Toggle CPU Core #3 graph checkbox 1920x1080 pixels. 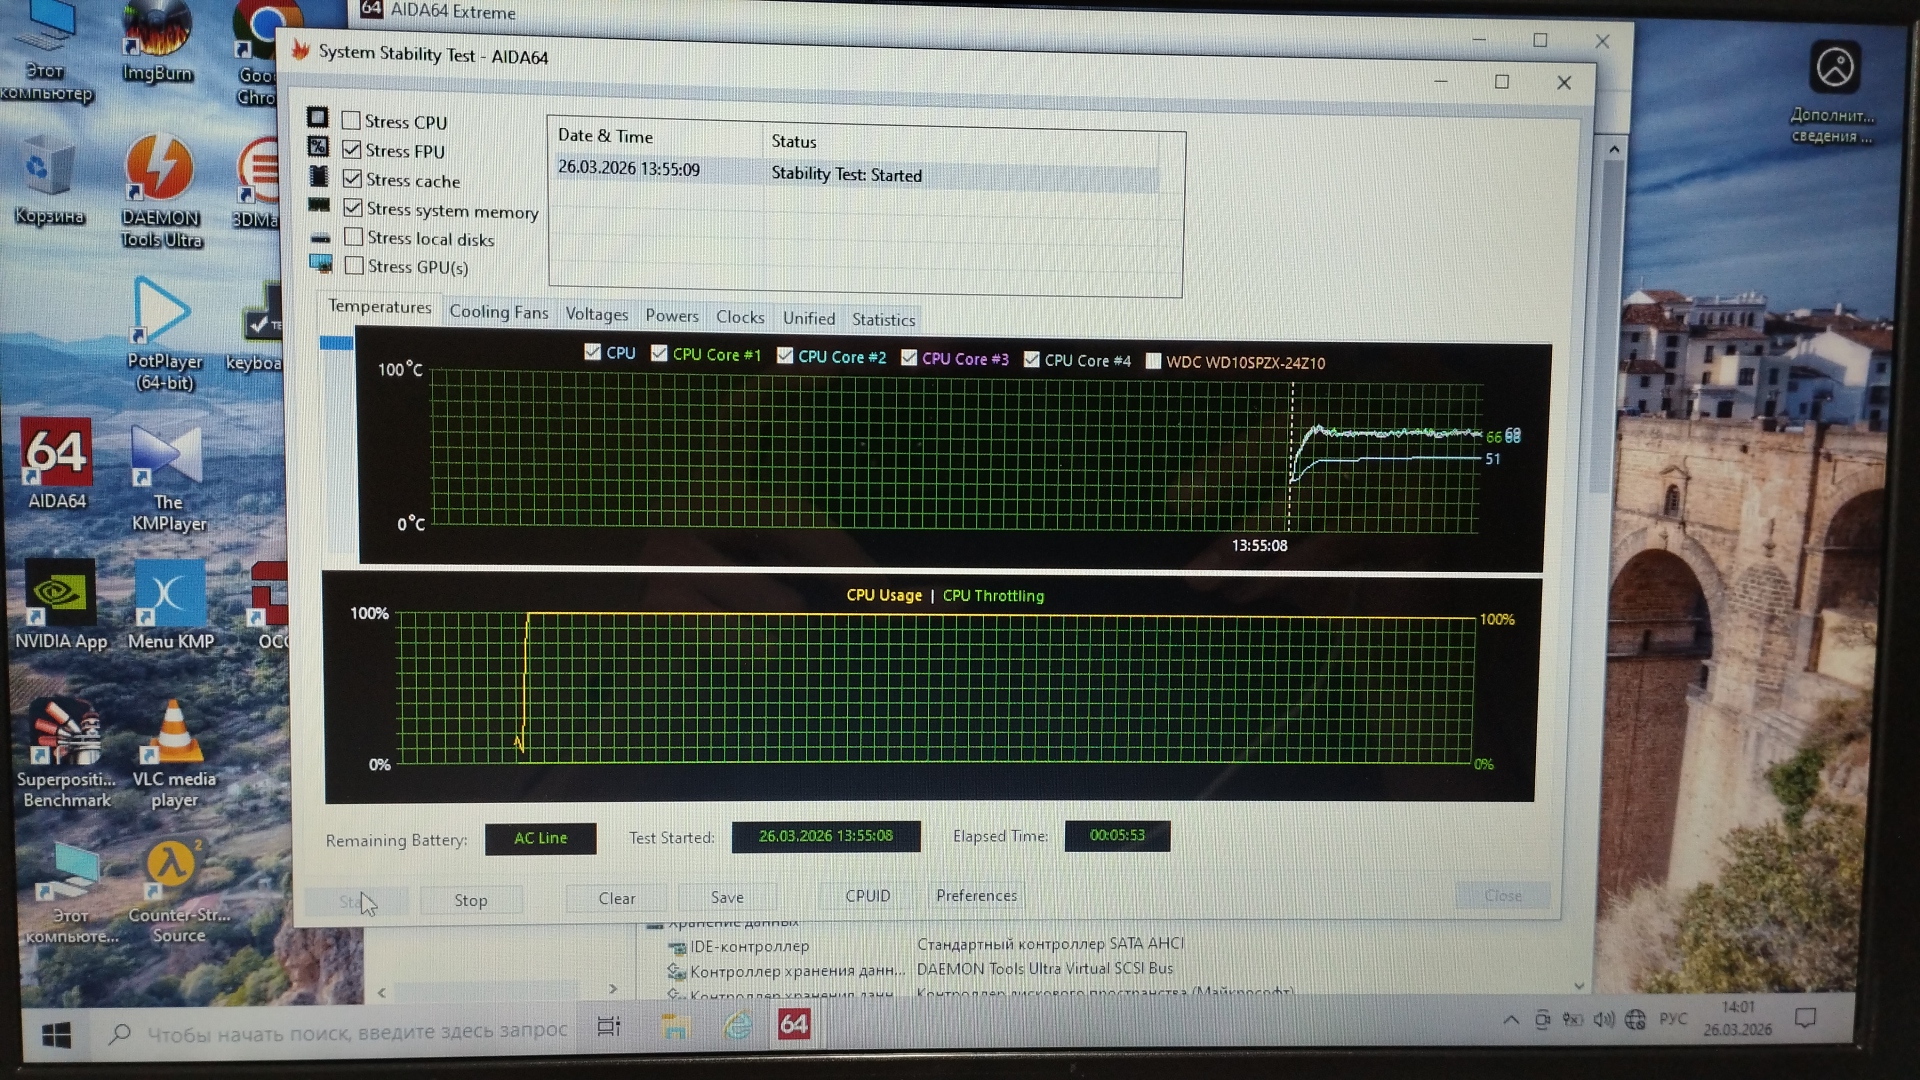click(909, 358)
